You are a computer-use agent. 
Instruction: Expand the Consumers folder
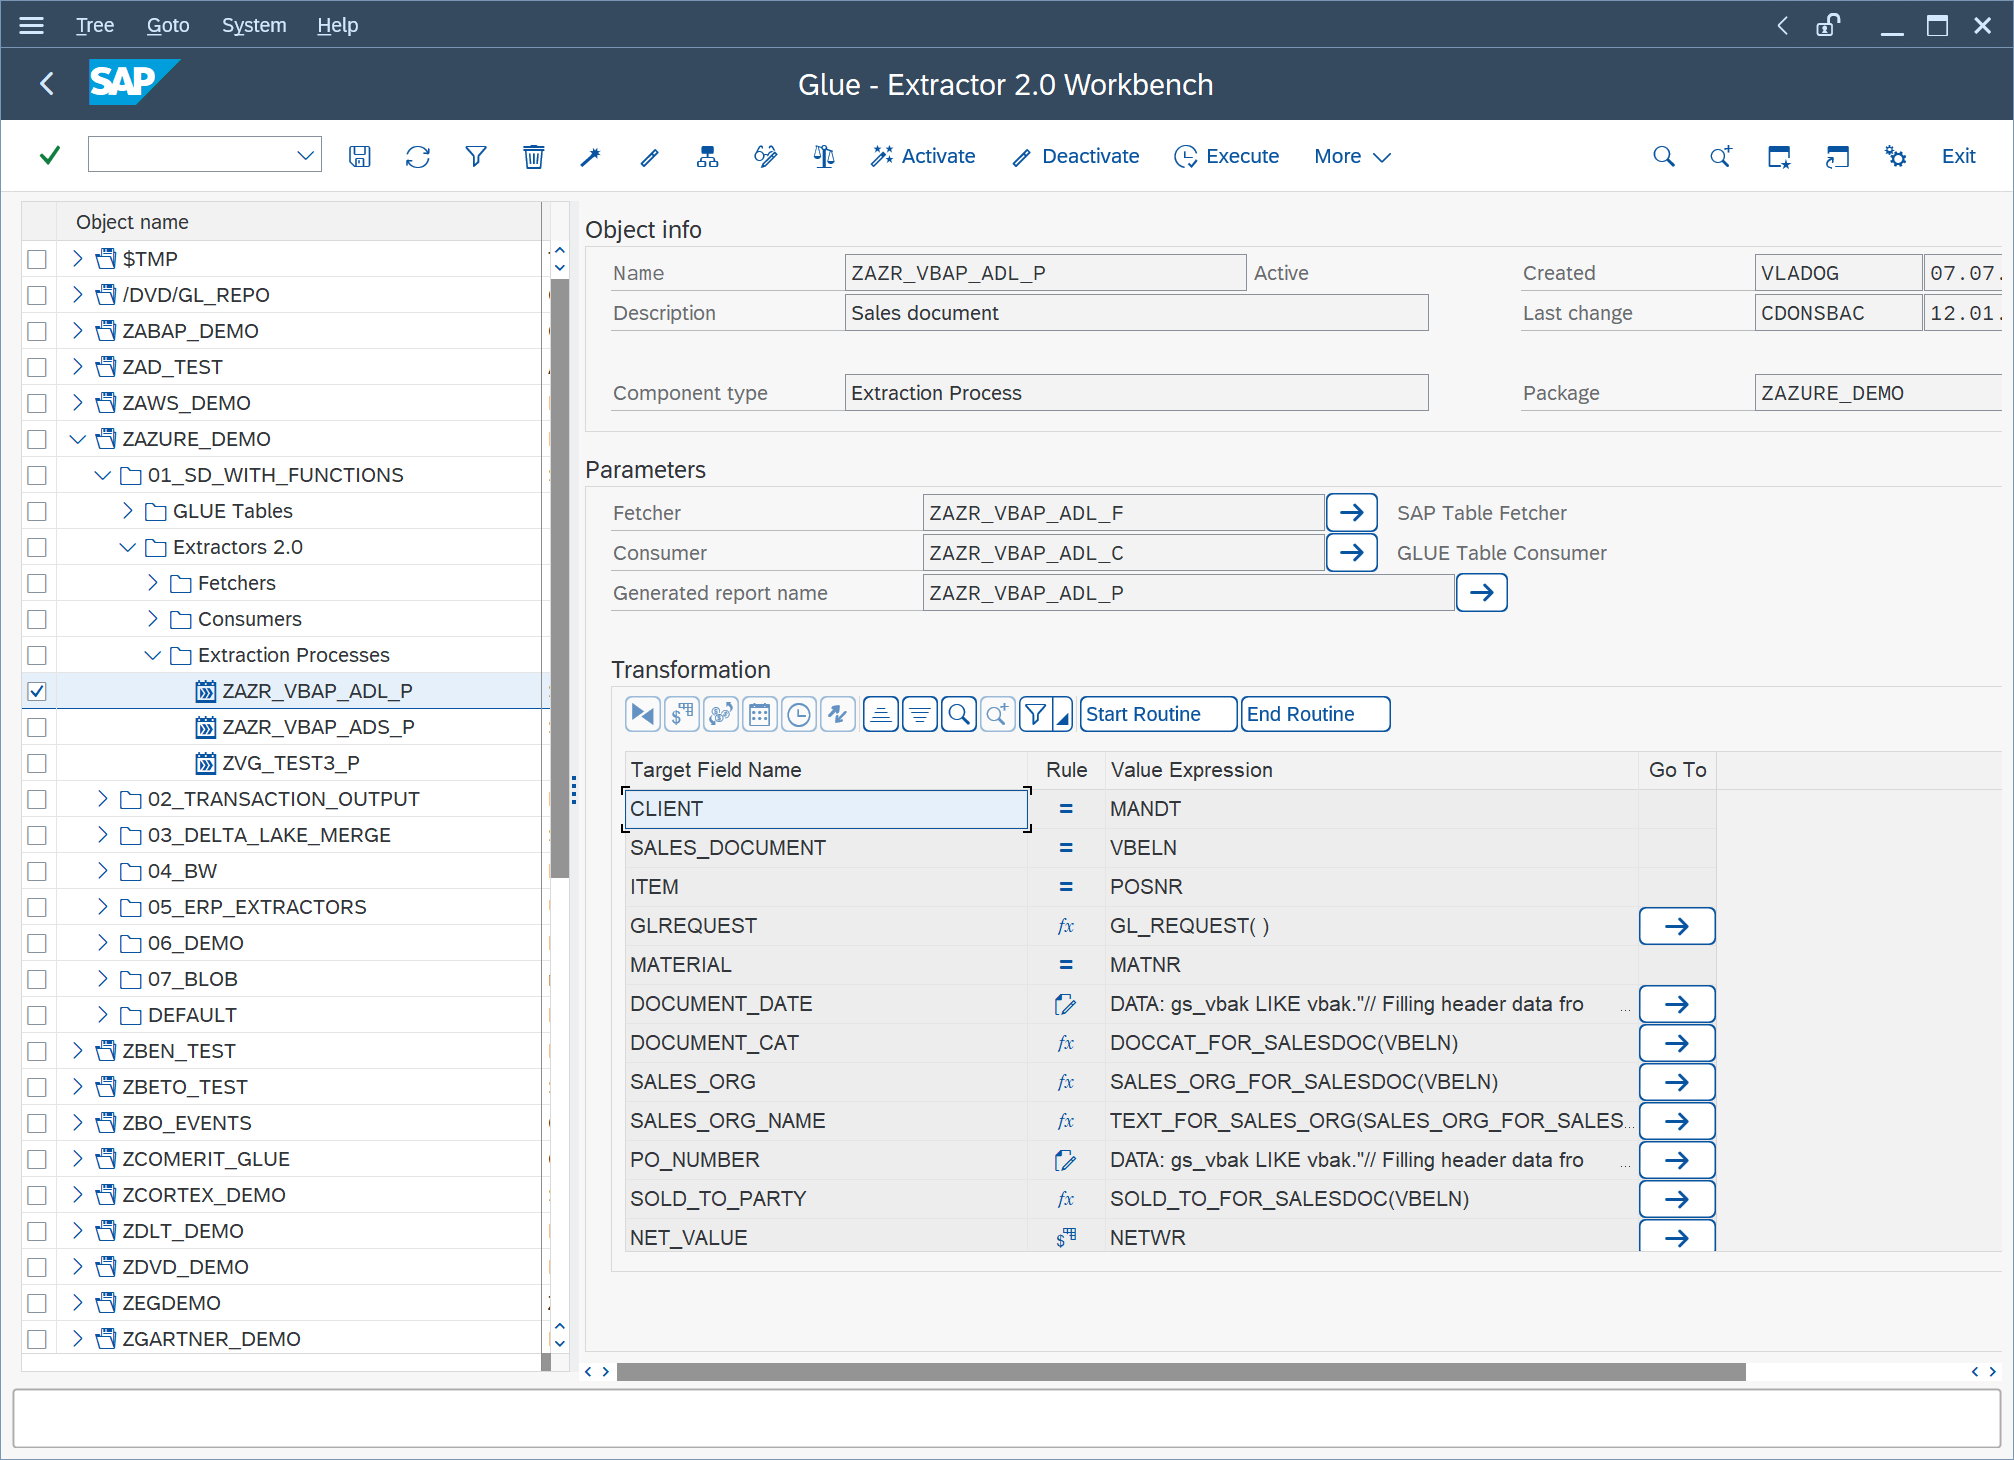point(153,619)
